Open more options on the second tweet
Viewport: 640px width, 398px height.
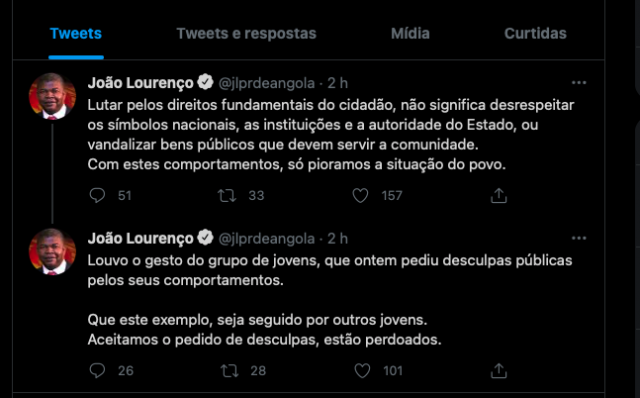click(579, 238)
